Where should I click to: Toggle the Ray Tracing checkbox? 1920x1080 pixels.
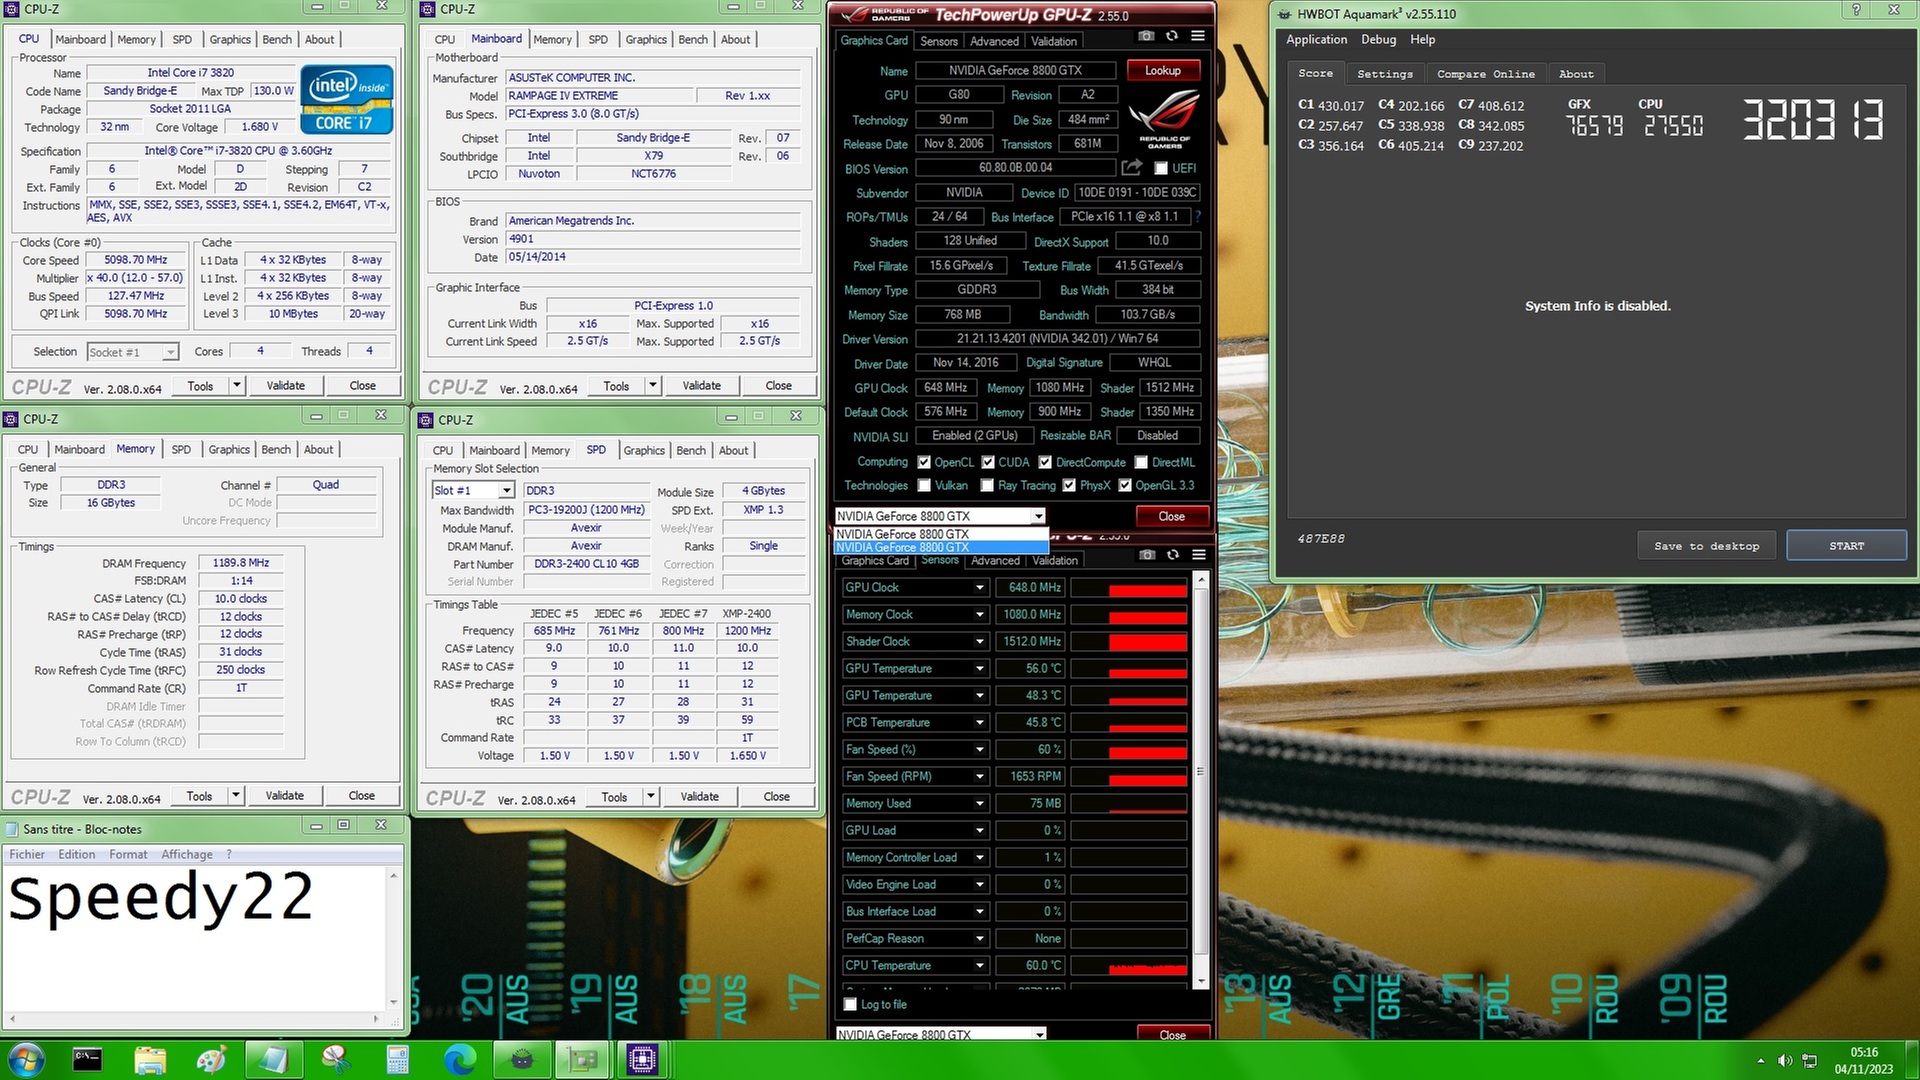click(988, 485)
